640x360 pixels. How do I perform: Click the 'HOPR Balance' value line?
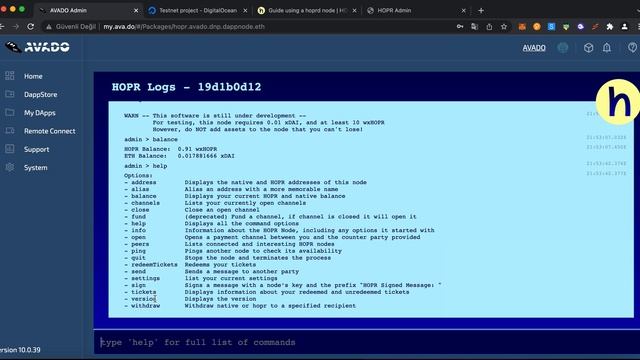click(171, 149)
